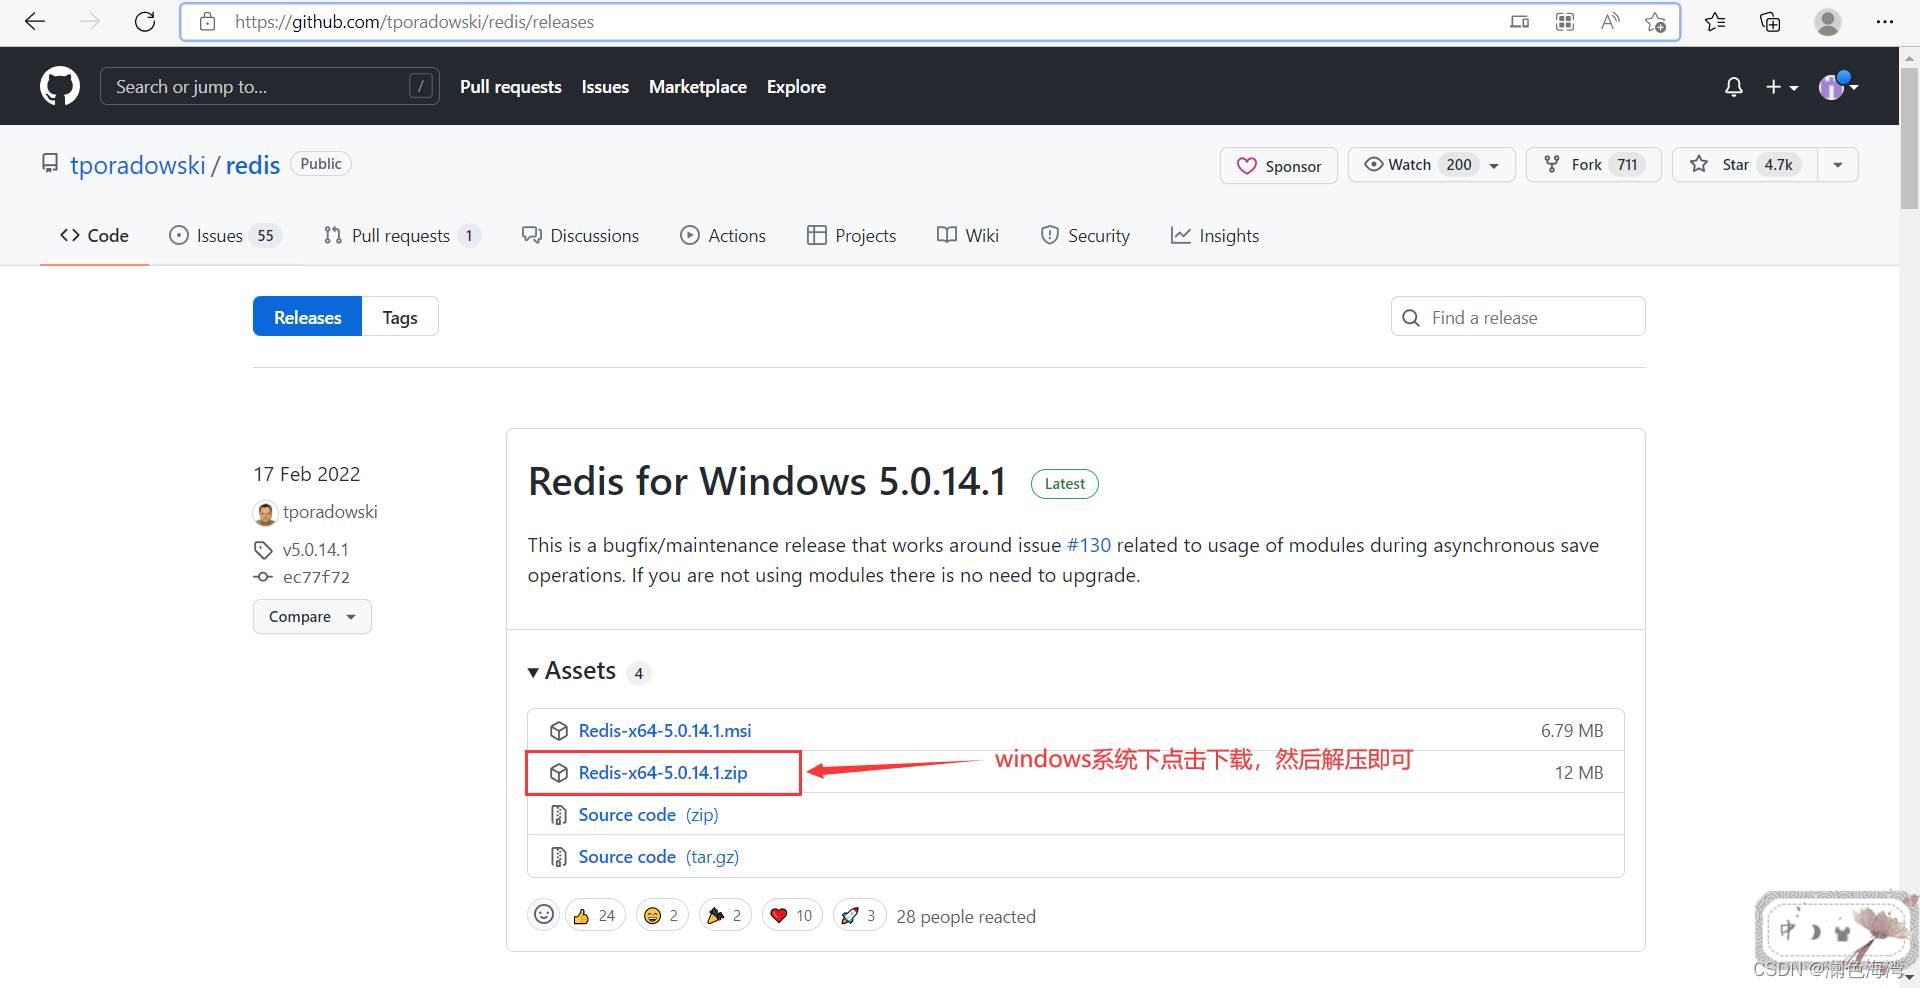Toggle heart reaction with 10
The height and width of the screenshot is (988, 1920).
[792, 915]
